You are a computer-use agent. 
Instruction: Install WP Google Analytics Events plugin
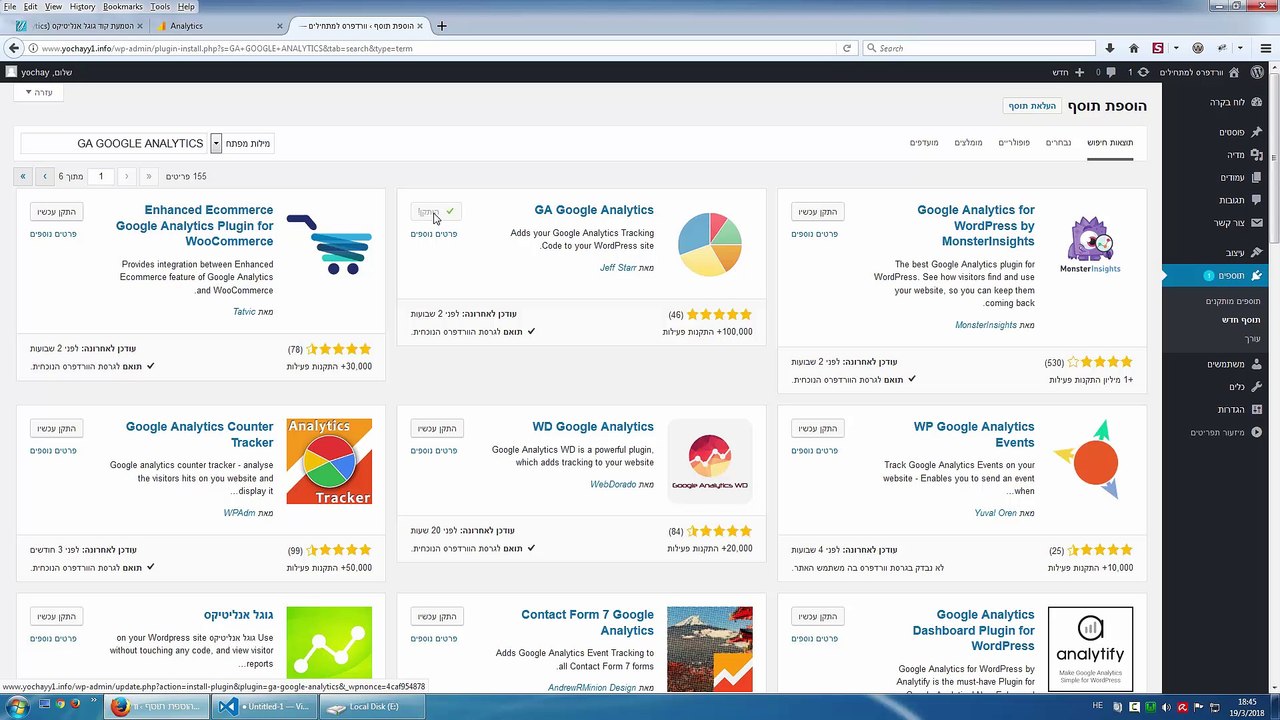click(x=817, y=429)
